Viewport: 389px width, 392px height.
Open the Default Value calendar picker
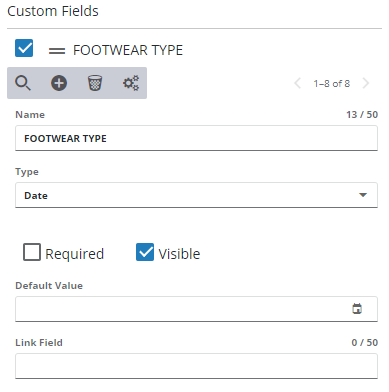(x=357, y=309)
